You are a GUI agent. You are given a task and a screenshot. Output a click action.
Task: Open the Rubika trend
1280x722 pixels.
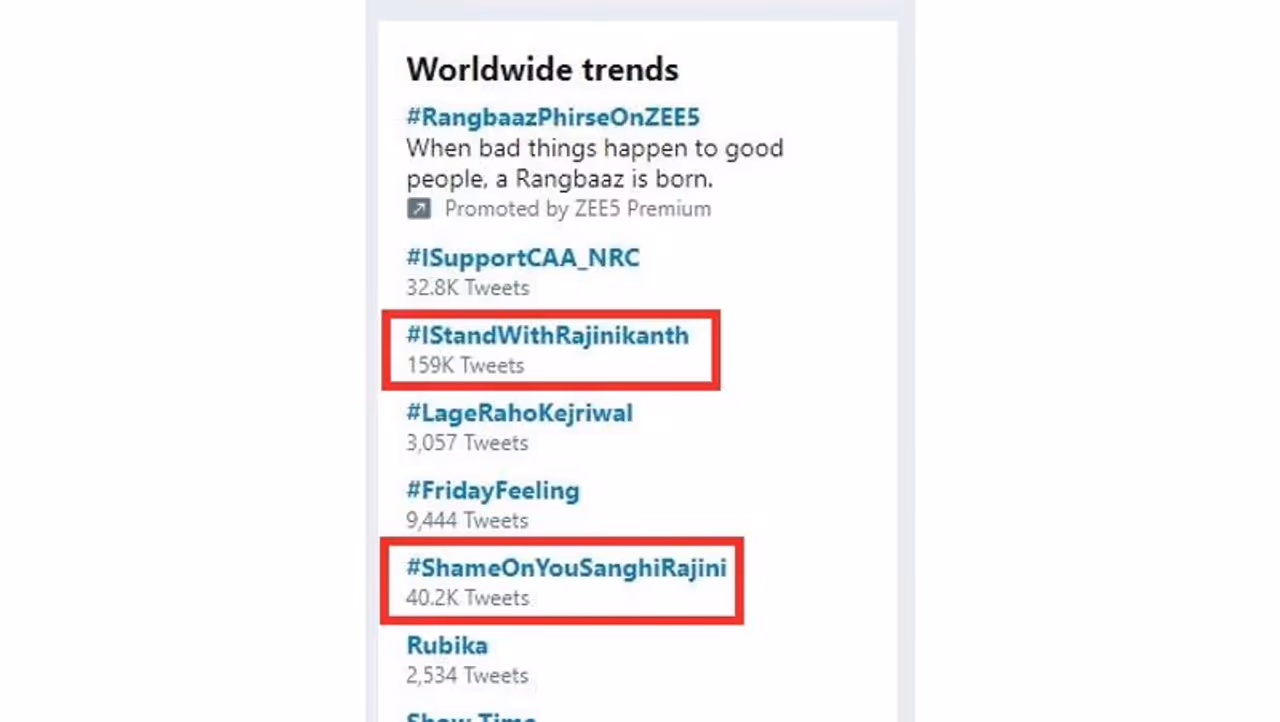click(x=446, y=646)
